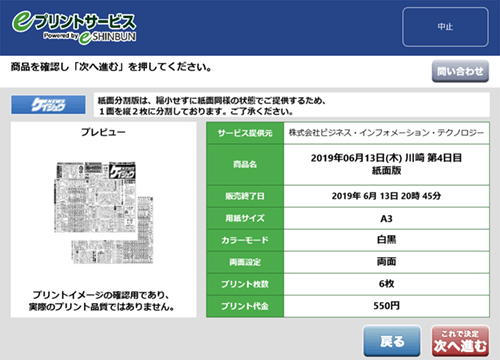Screen dimensions: 500x360
Task: Select instruction 商品を確認し「次へ進む」を押してください
Action: 111,67
